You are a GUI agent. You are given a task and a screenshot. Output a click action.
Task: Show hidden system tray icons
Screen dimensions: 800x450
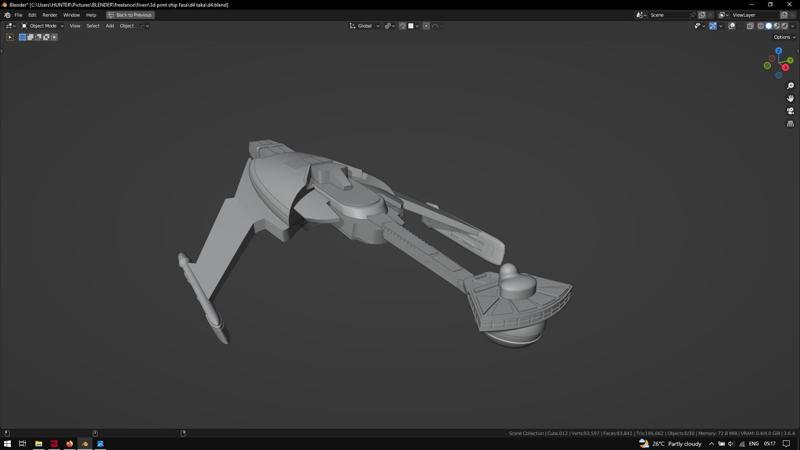point(711,444)
